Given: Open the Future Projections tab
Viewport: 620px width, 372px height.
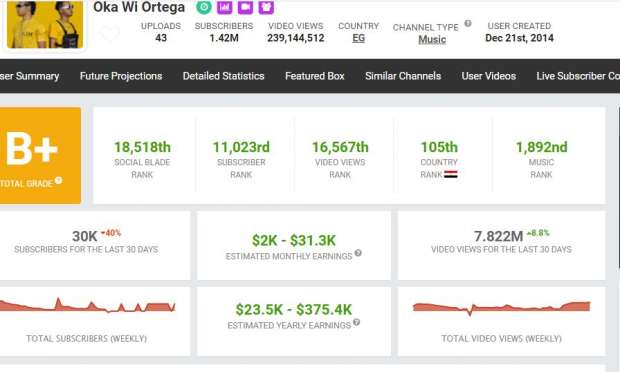Looking at the screenshot, I should (x=121, y=76).
